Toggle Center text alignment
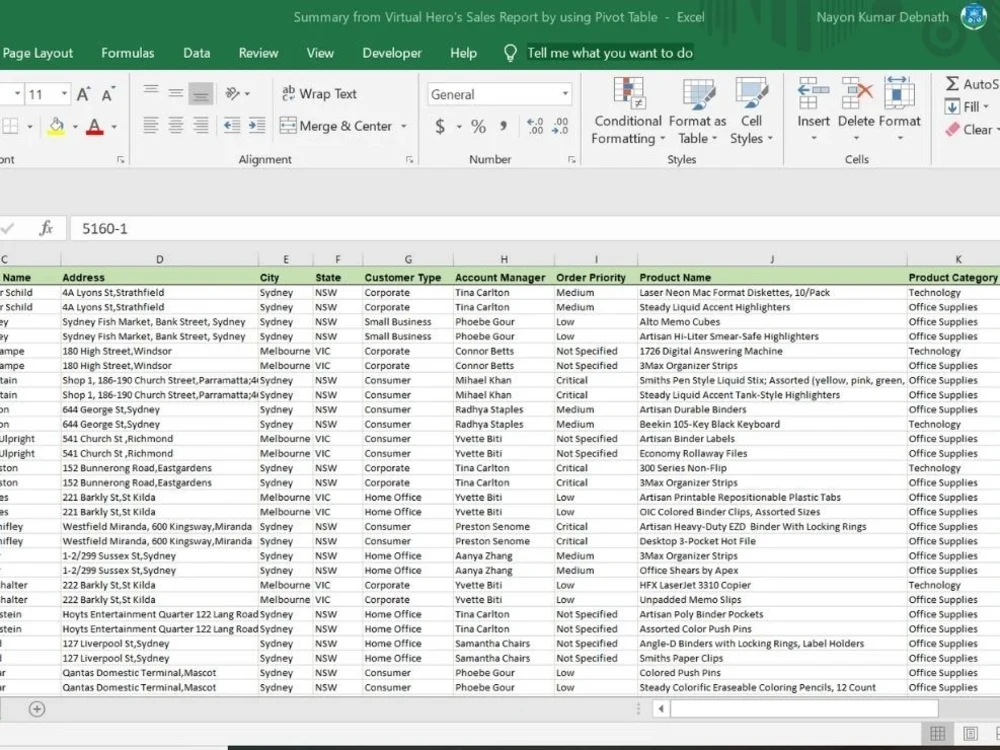 175,125
